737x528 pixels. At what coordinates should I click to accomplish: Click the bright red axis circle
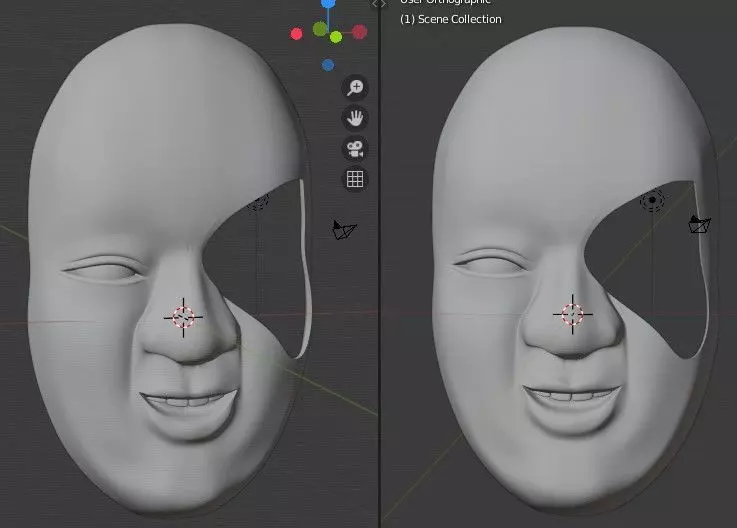pos(296,34)
